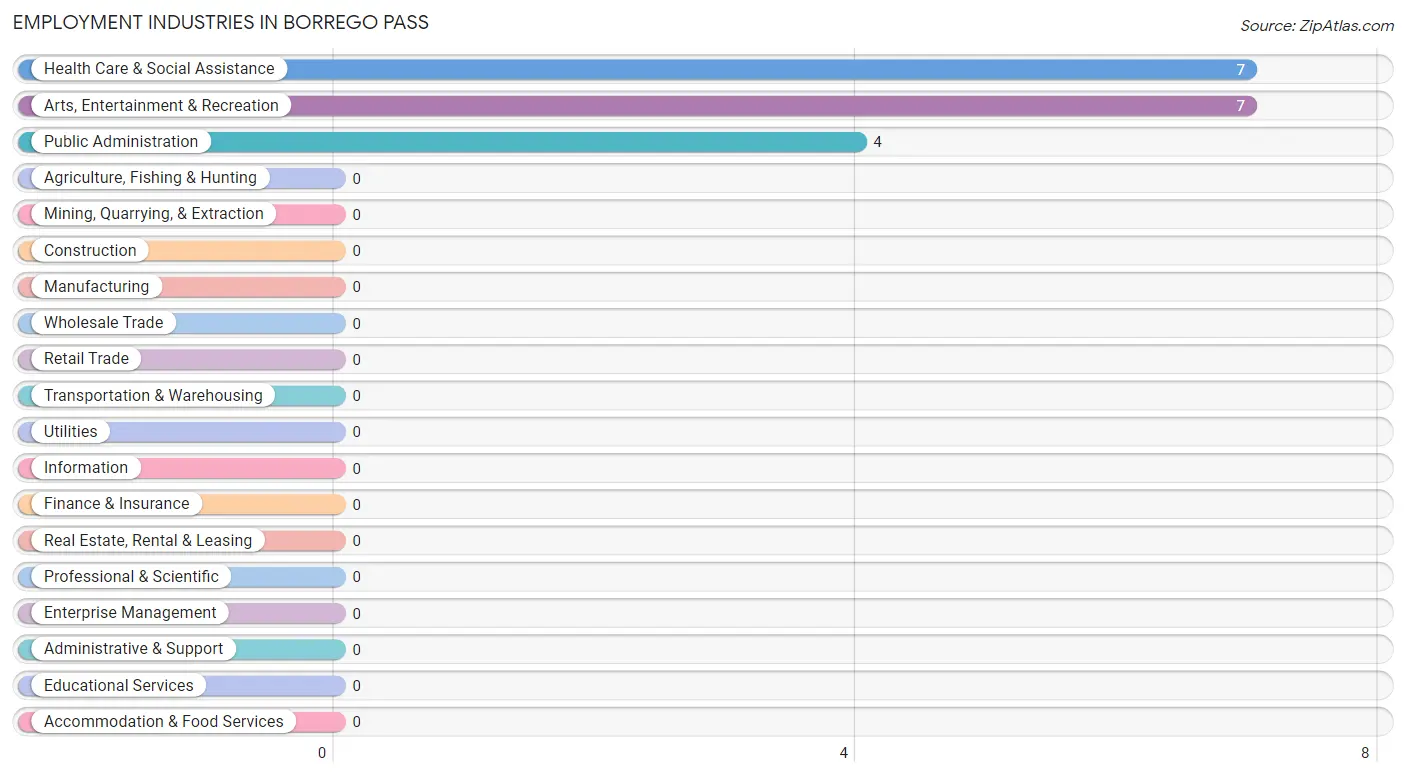Select the Wholesale Trade label

click(x=103, y=323)
